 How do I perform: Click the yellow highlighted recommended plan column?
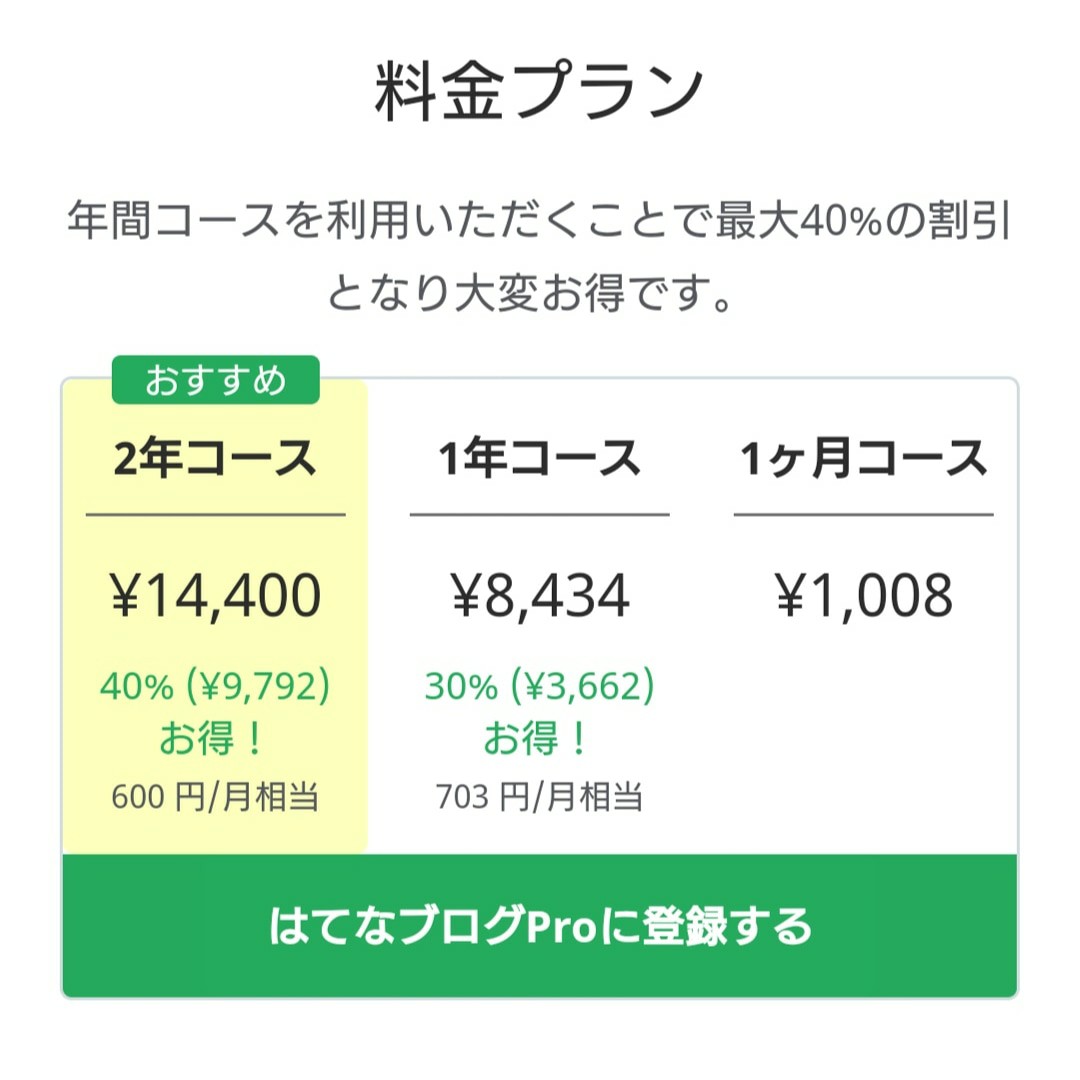[214, 620]
